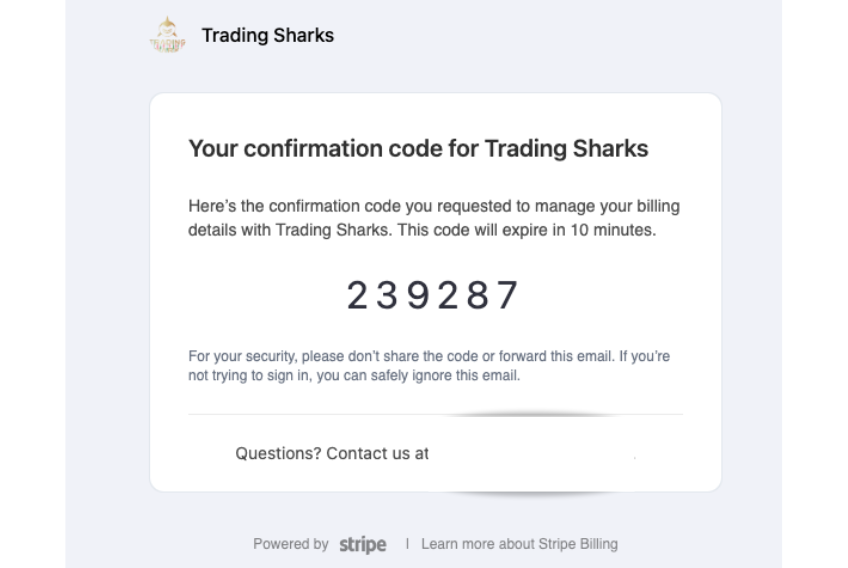Image resolution: width=848 pixels, height=568 pixels.
Task: Click the last digit "7" of the code
Action: tap(508, 295)
